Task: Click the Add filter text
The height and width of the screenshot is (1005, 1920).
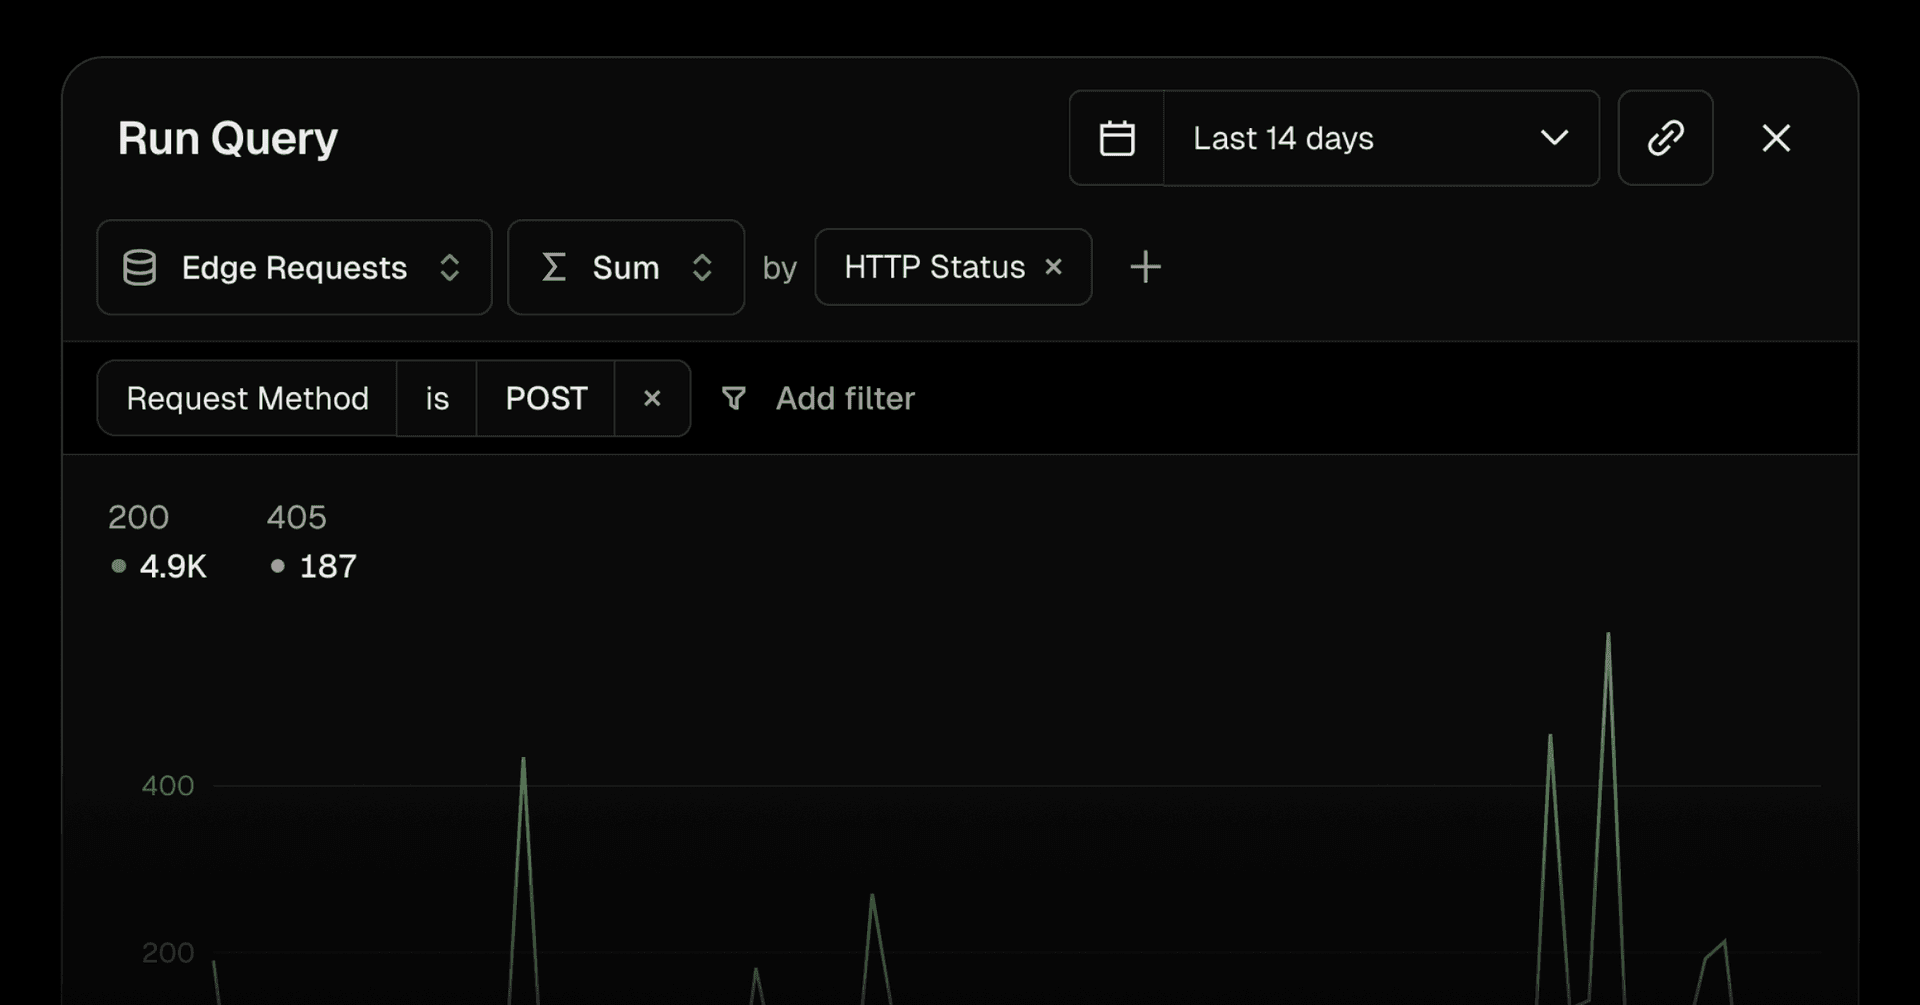Action: (845, 398)
